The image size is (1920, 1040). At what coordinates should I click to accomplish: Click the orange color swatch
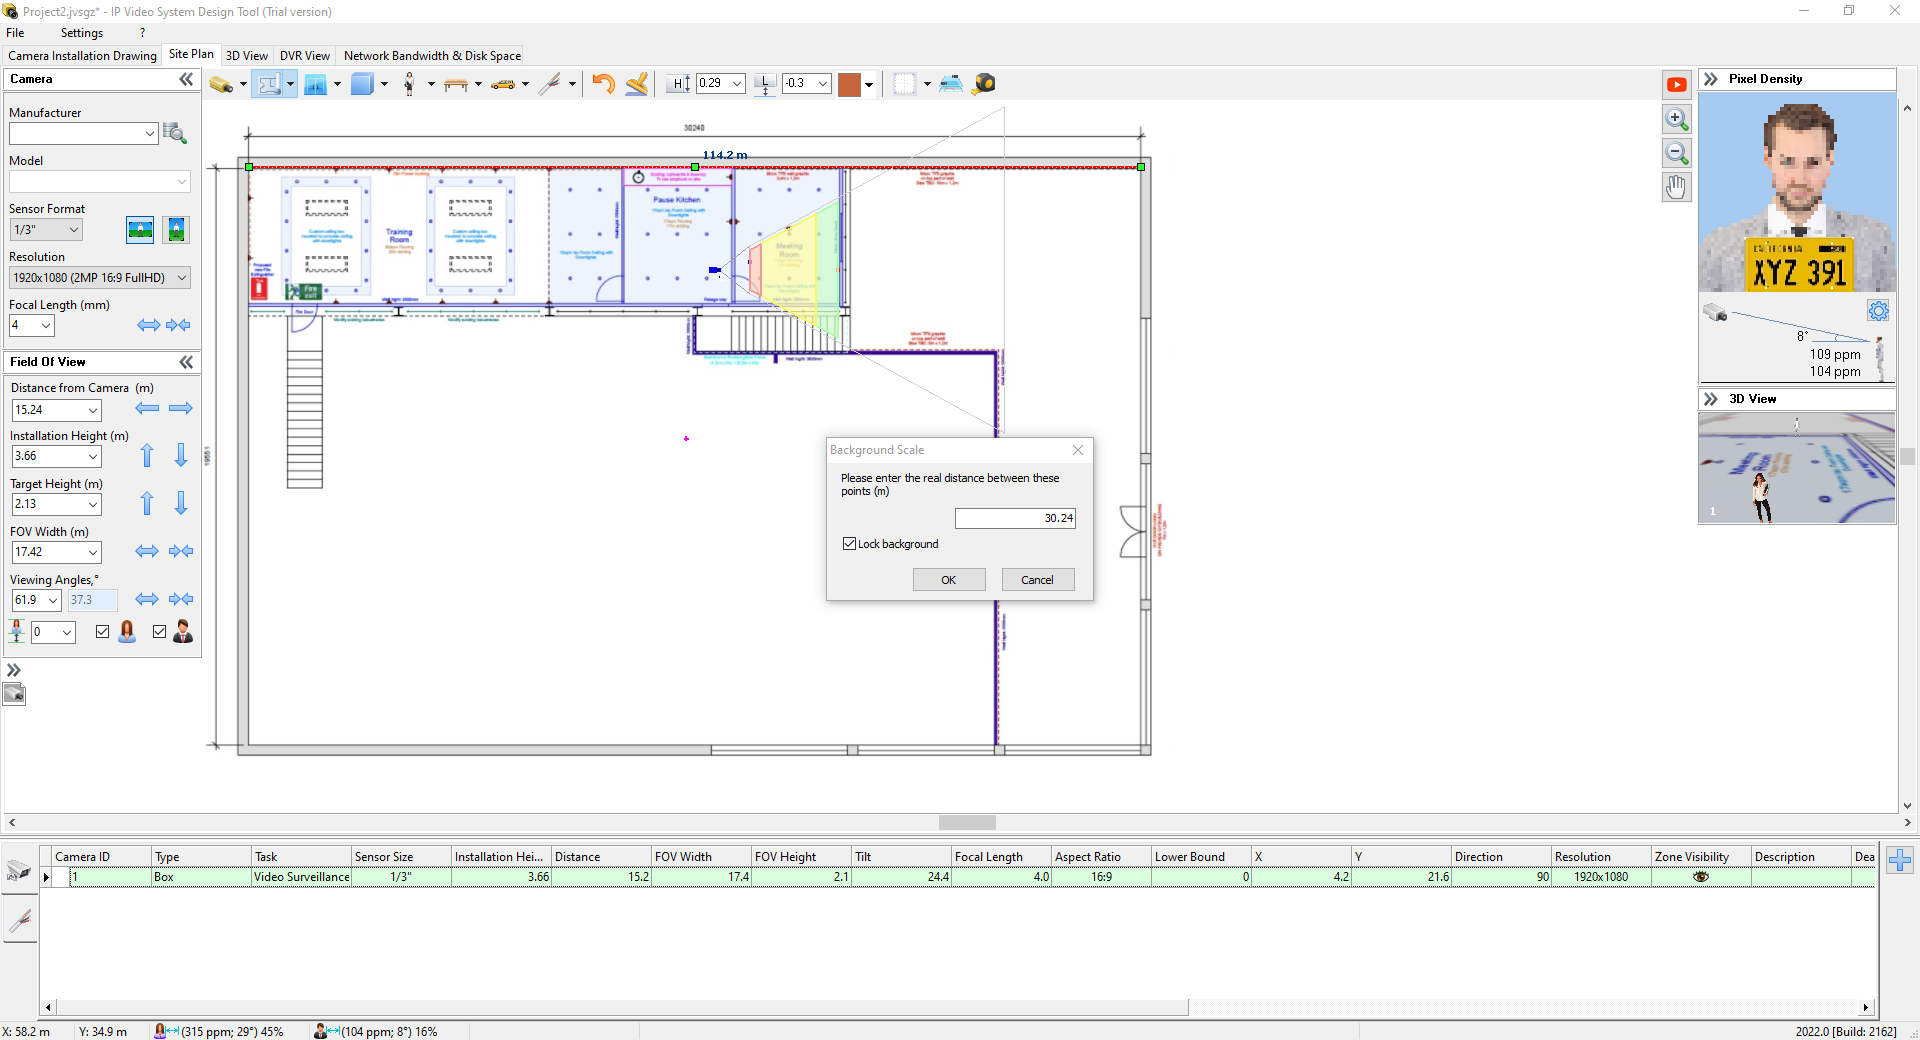pos(849,84)
